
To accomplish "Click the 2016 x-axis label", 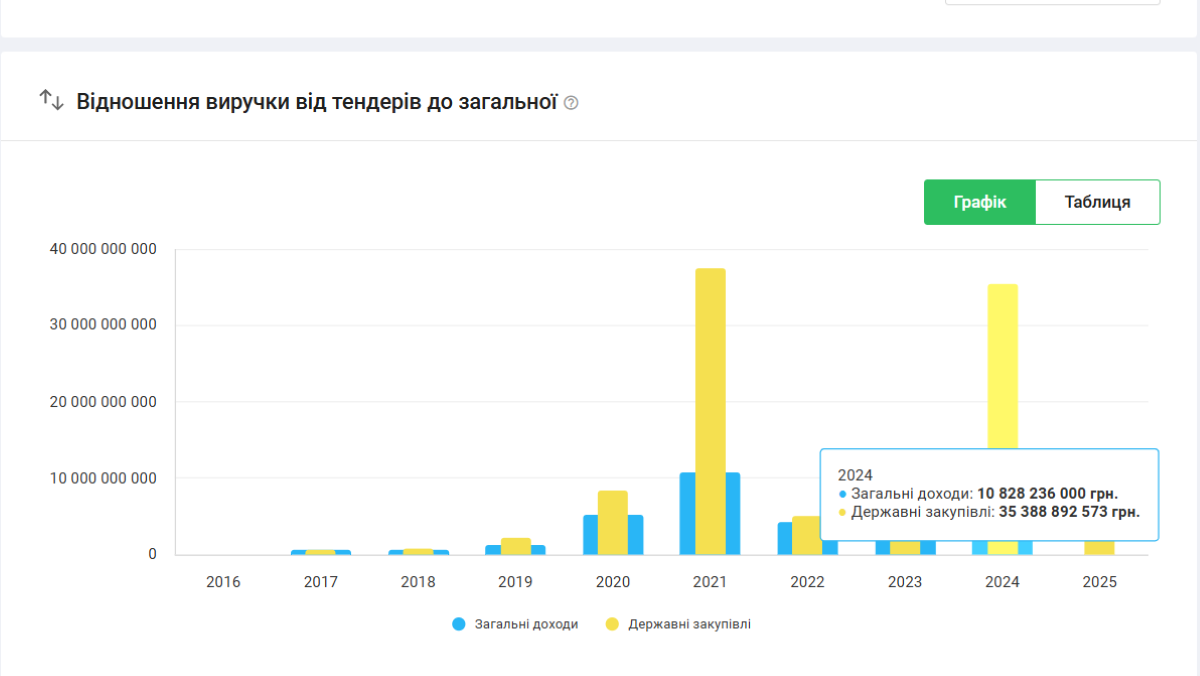I will click(223, 582).
